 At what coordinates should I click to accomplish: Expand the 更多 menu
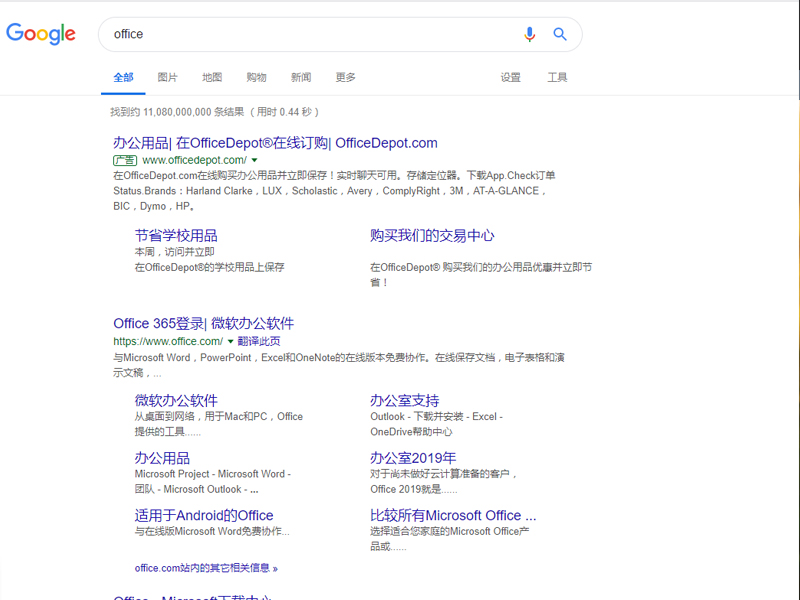click(x=346, y=77)
